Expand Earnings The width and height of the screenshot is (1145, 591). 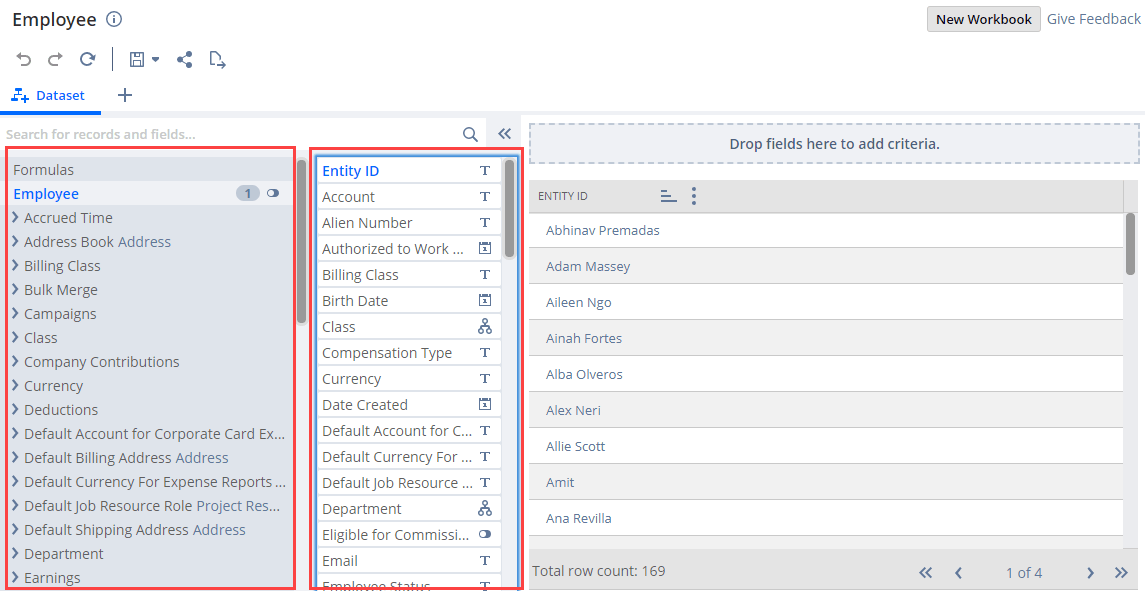[16, 578]
